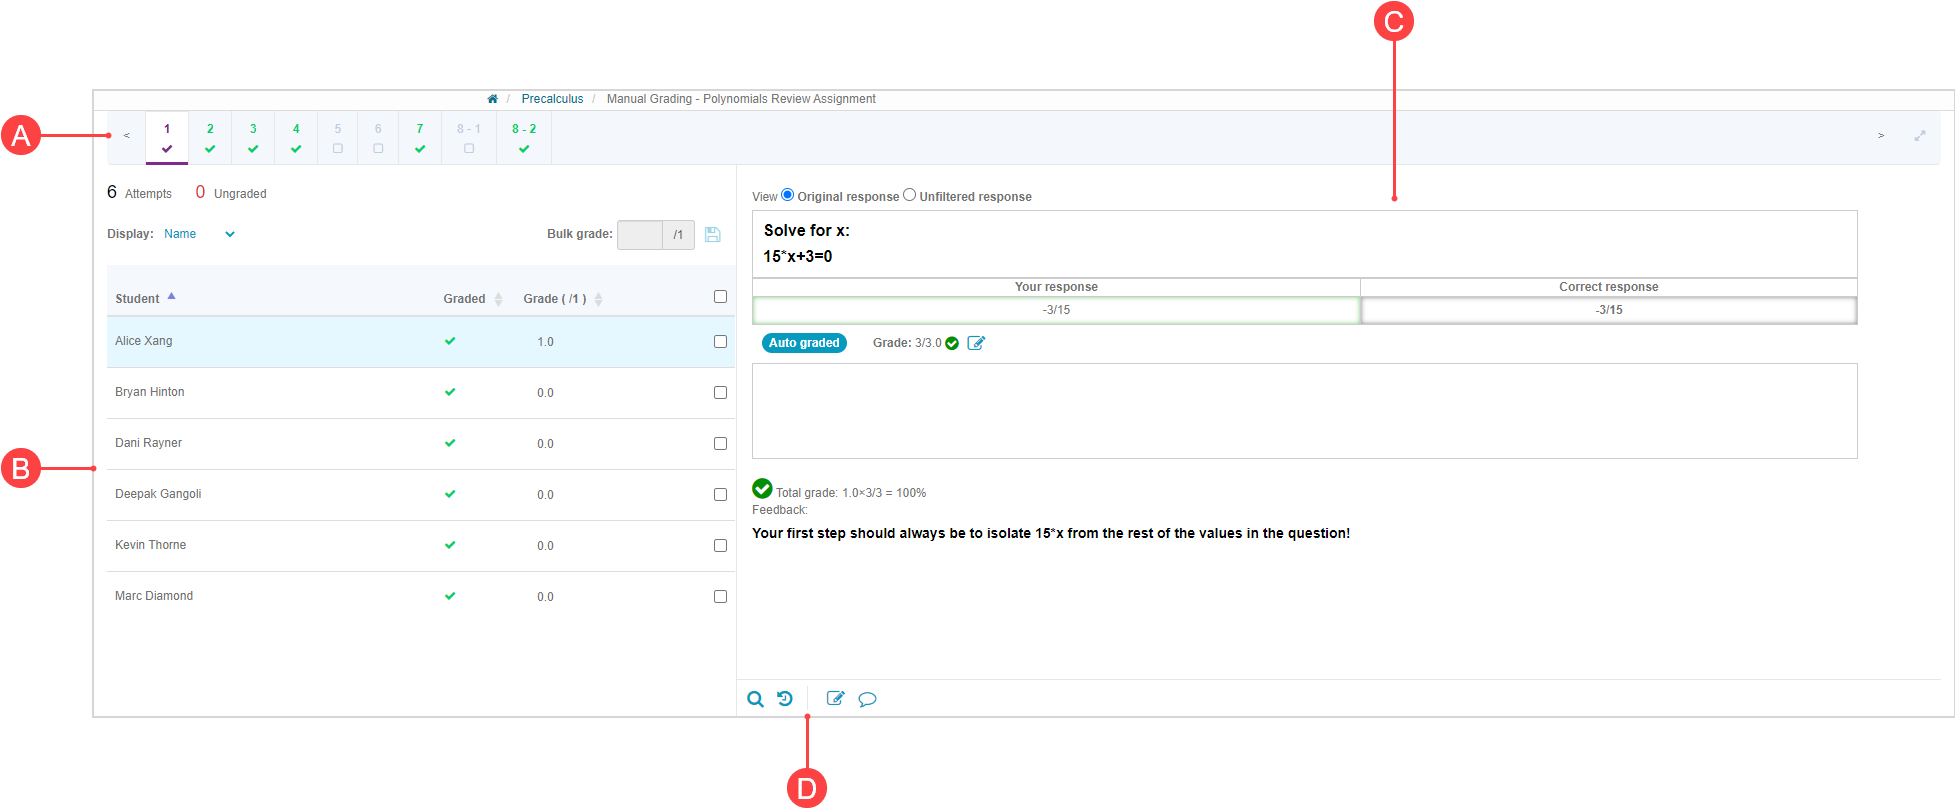1955x809 pixels.
Task: Open the Precalculus breadcrumb link
Action: click(552, 99)
